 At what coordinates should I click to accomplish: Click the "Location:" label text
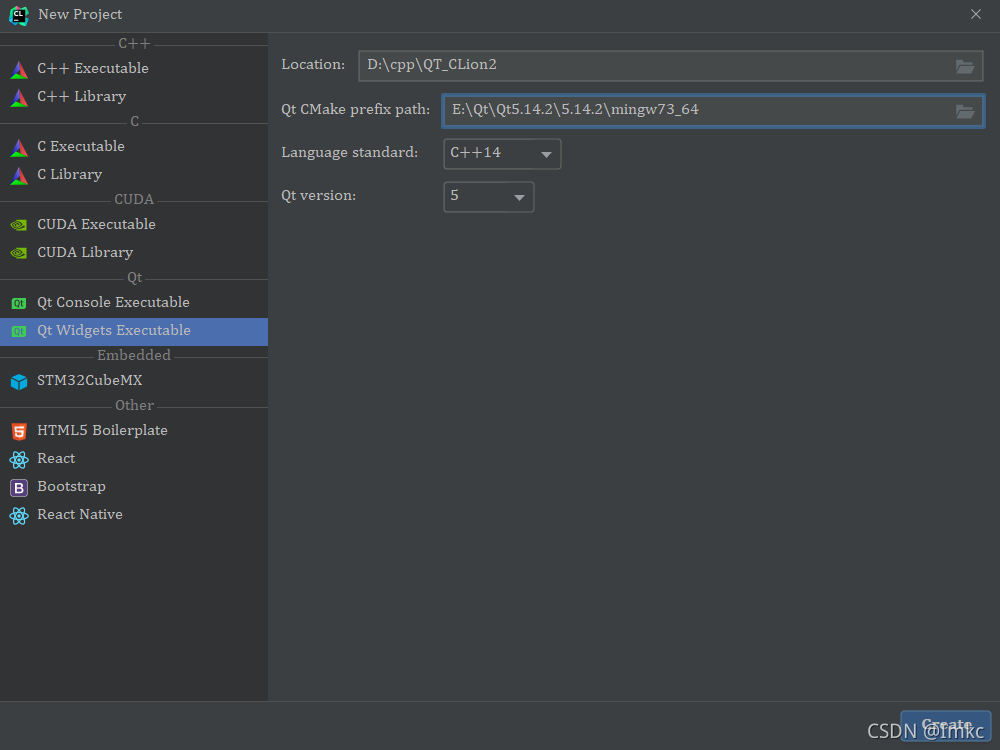tap(313, 64)
